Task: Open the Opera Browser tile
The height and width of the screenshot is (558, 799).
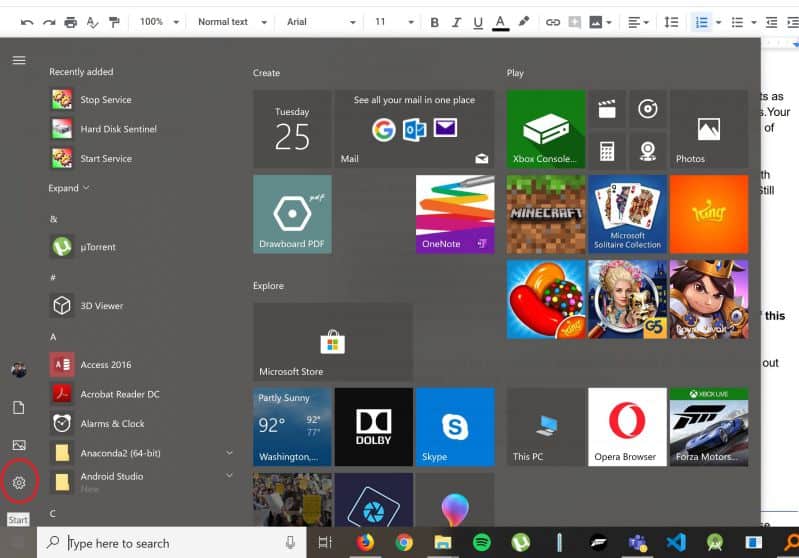Action: [x=627, y=427]
